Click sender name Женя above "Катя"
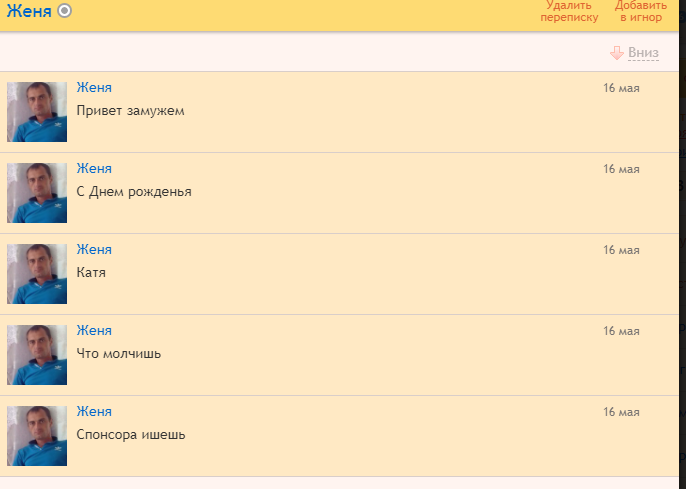Image resolution: width=686 pixels, height=489 pixels. 94,249
